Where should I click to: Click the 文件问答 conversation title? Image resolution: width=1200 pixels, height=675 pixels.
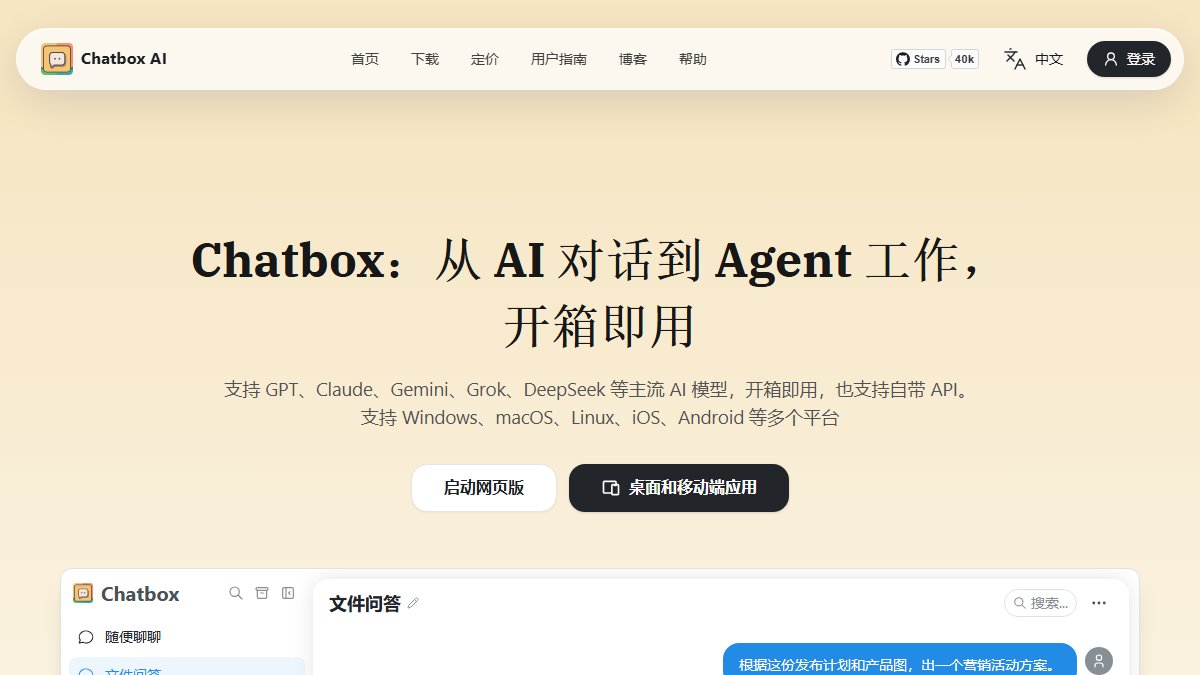click(365, 603)
